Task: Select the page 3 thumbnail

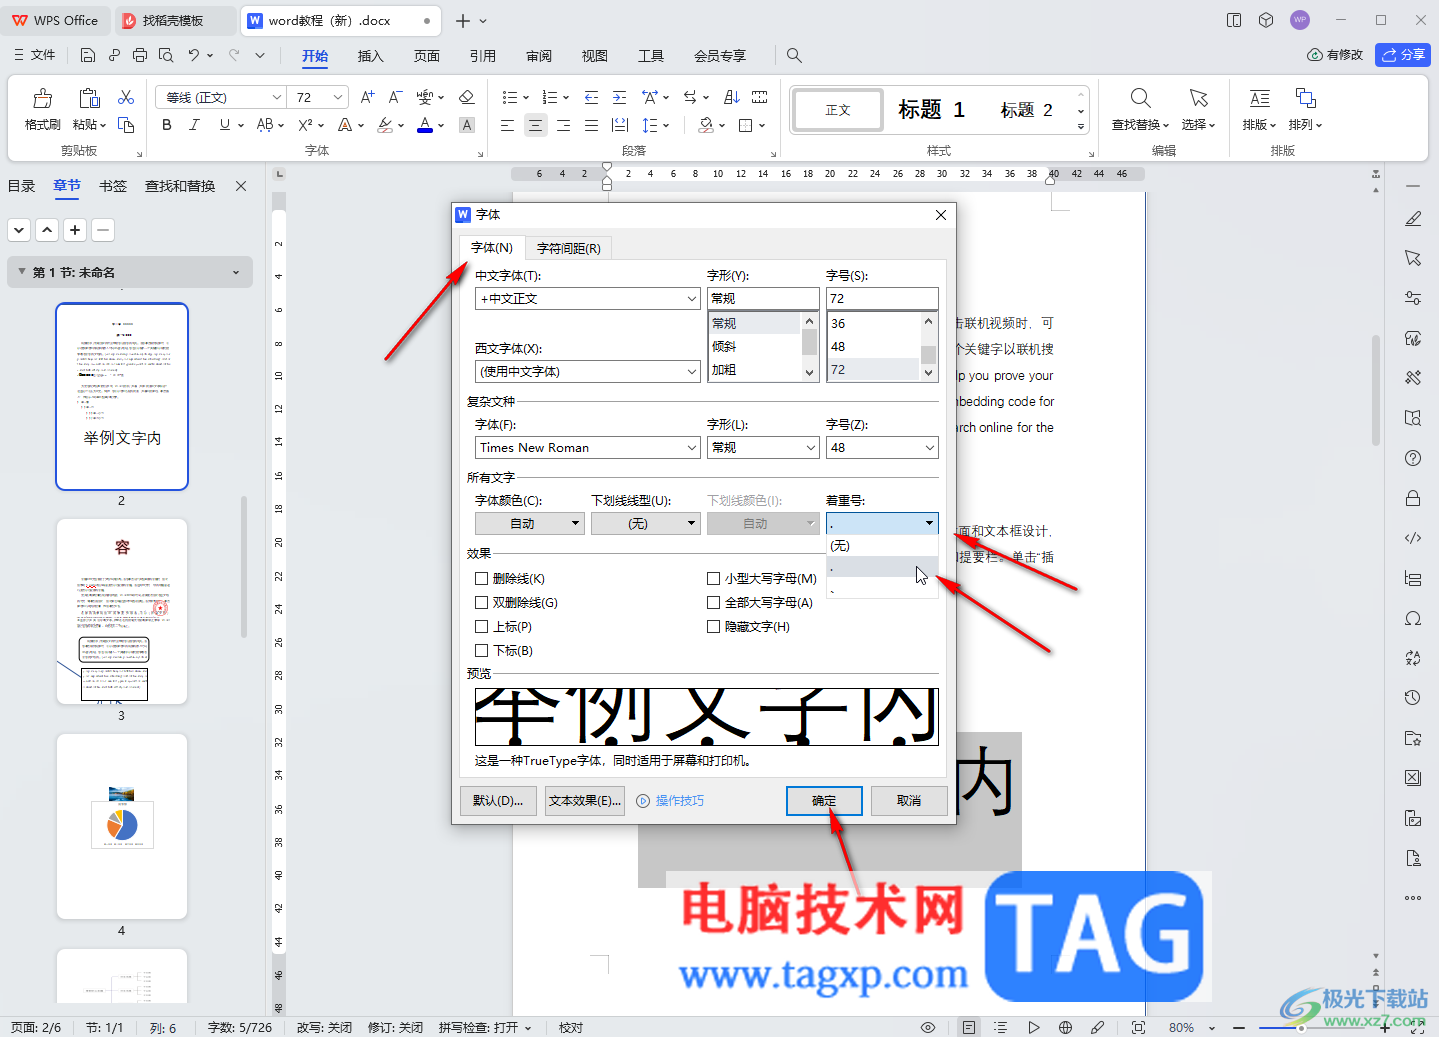Action: coord(122,611)
